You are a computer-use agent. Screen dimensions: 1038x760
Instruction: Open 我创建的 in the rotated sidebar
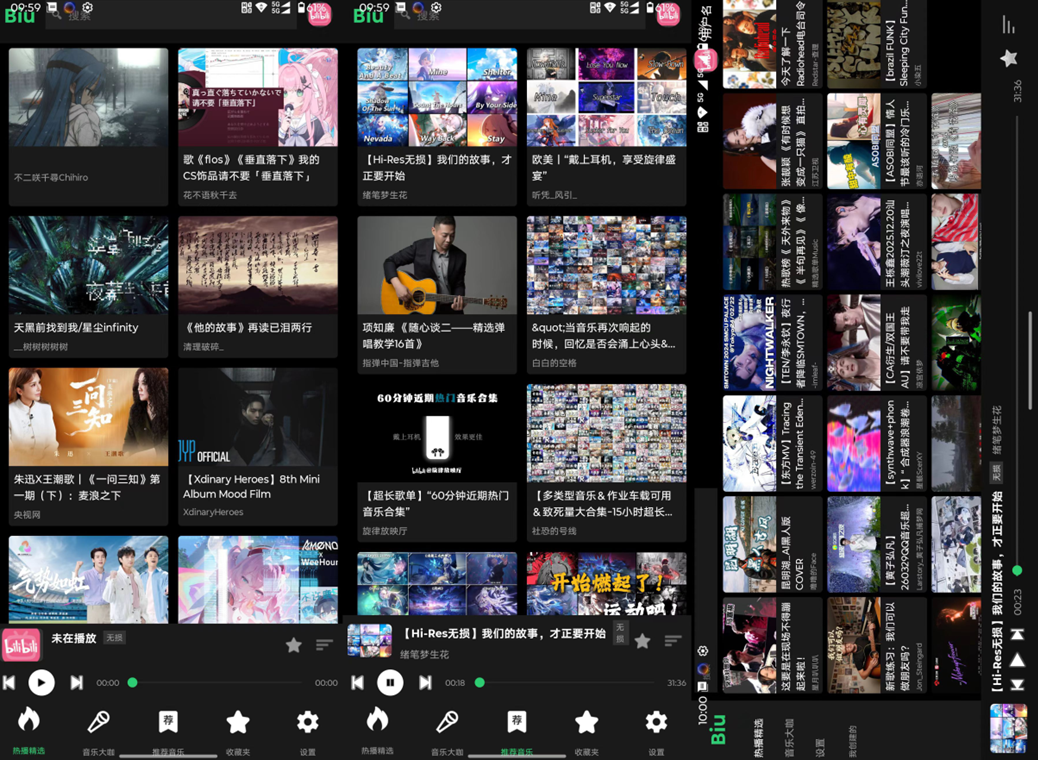tap(852, 741)
